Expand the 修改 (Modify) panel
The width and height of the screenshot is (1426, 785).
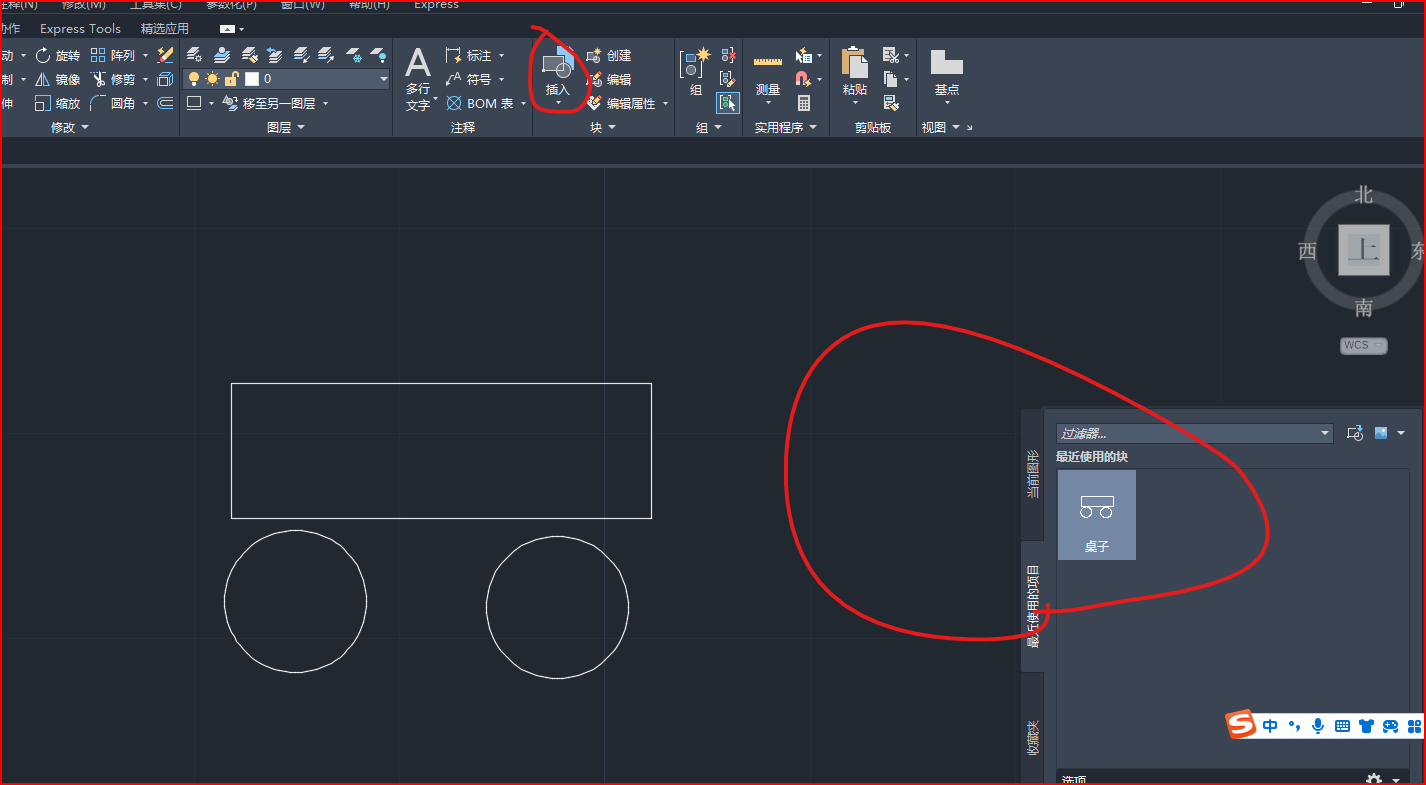pyautogui.click(x=70, y=127)
